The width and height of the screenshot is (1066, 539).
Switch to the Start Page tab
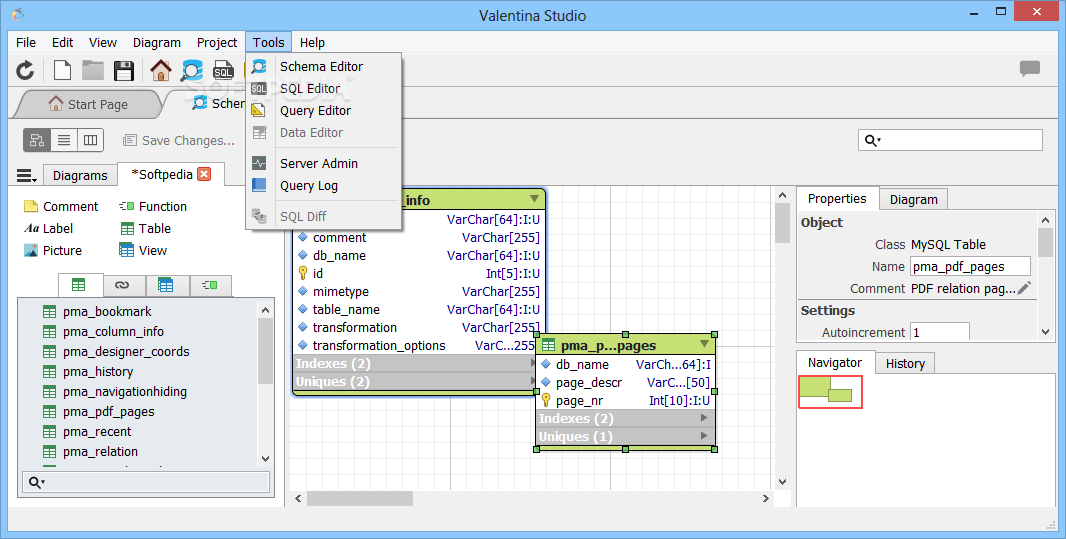point(88,104)
